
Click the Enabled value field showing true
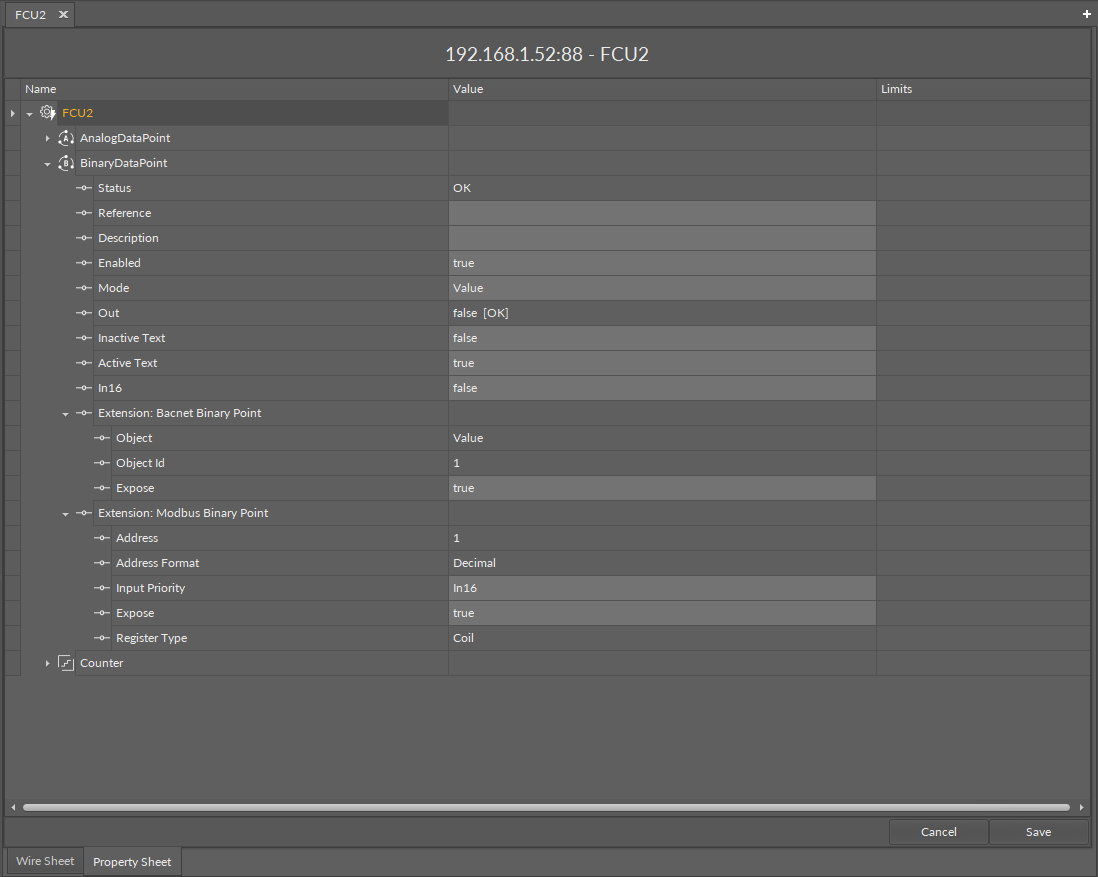click(662, 263)
